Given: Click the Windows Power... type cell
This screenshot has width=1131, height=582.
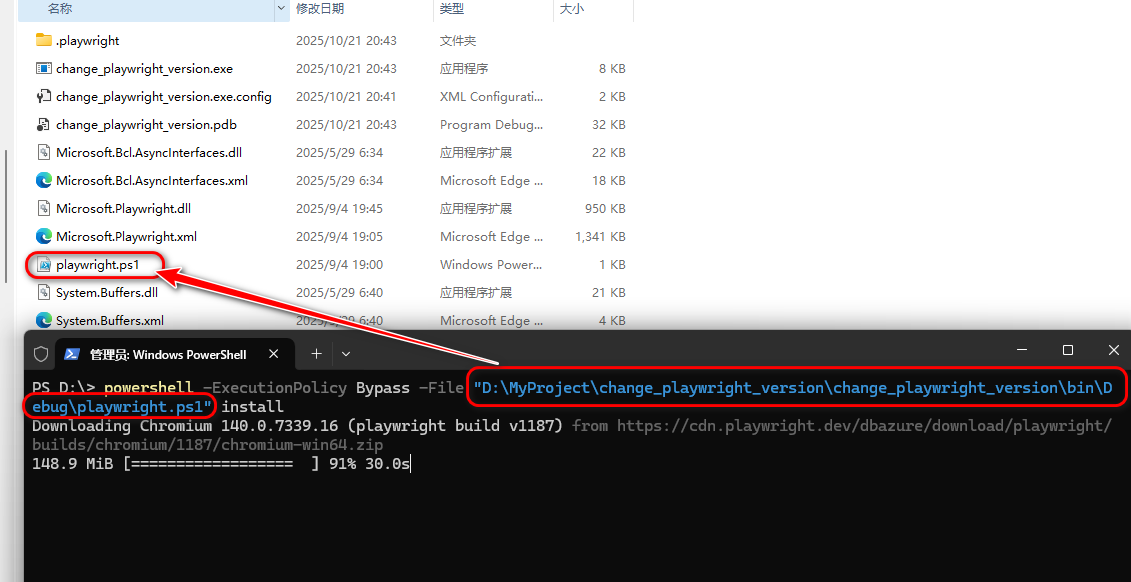Looking at the screenshot, I should (491, 265).
